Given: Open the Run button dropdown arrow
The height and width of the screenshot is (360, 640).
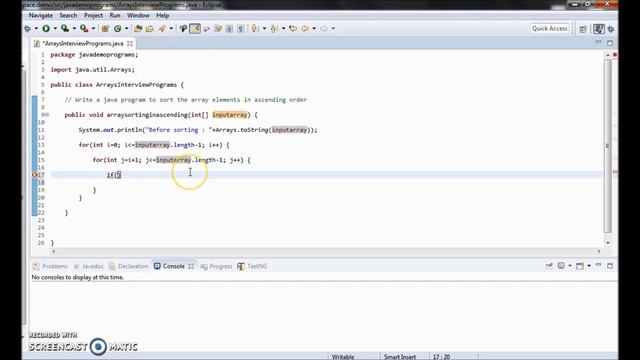Looking at the screenshot, I should (55, 29).
